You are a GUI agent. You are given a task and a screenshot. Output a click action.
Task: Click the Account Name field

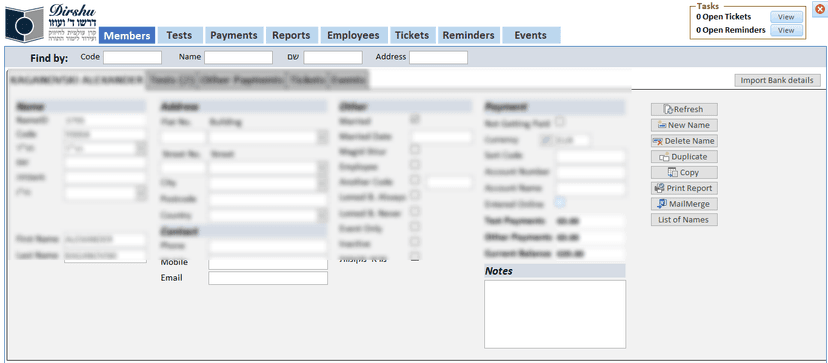coord(590,189)
